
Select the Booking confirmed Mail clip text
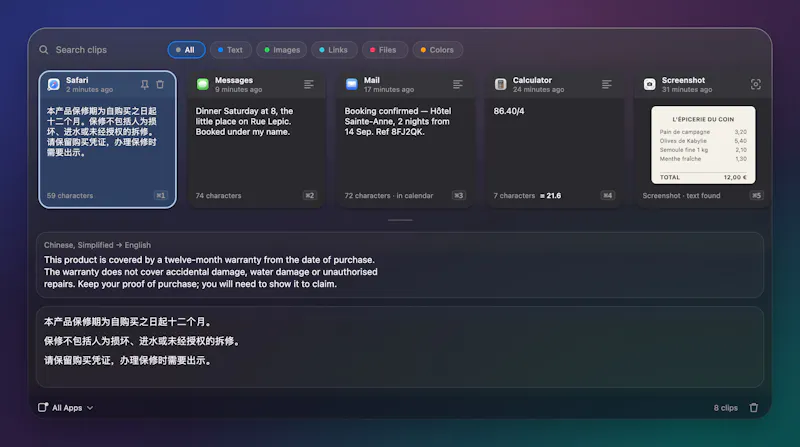click(x=397, y=121)
